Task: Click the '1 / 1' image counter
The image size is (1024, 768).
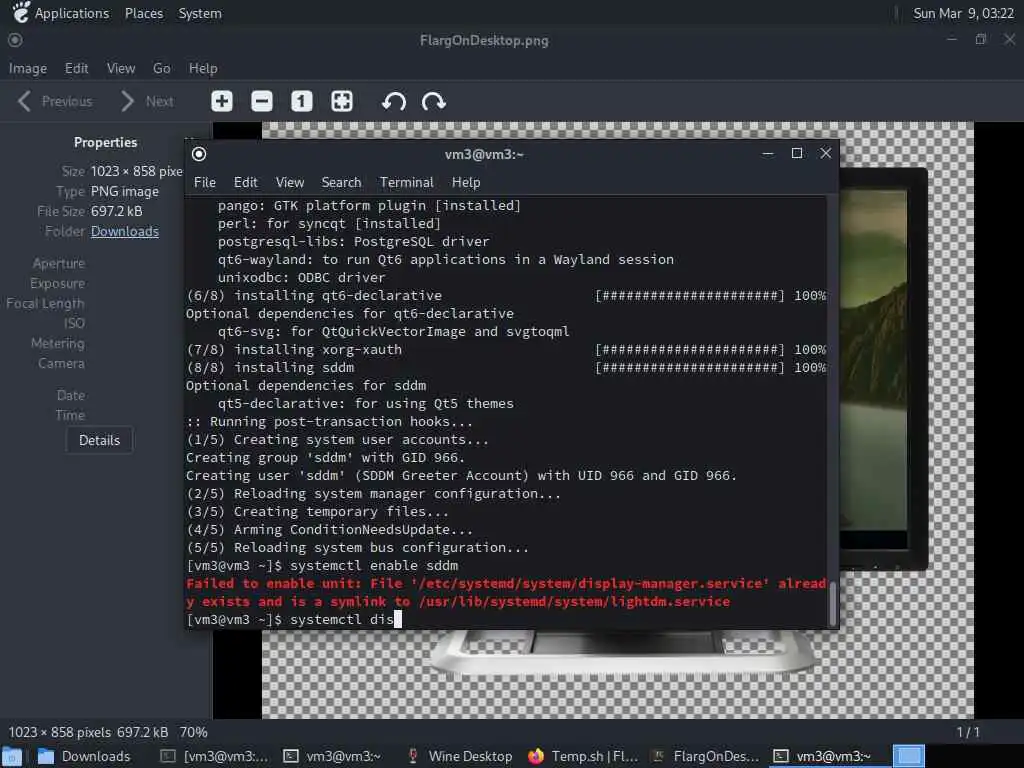Action: (x=968, y=732)
